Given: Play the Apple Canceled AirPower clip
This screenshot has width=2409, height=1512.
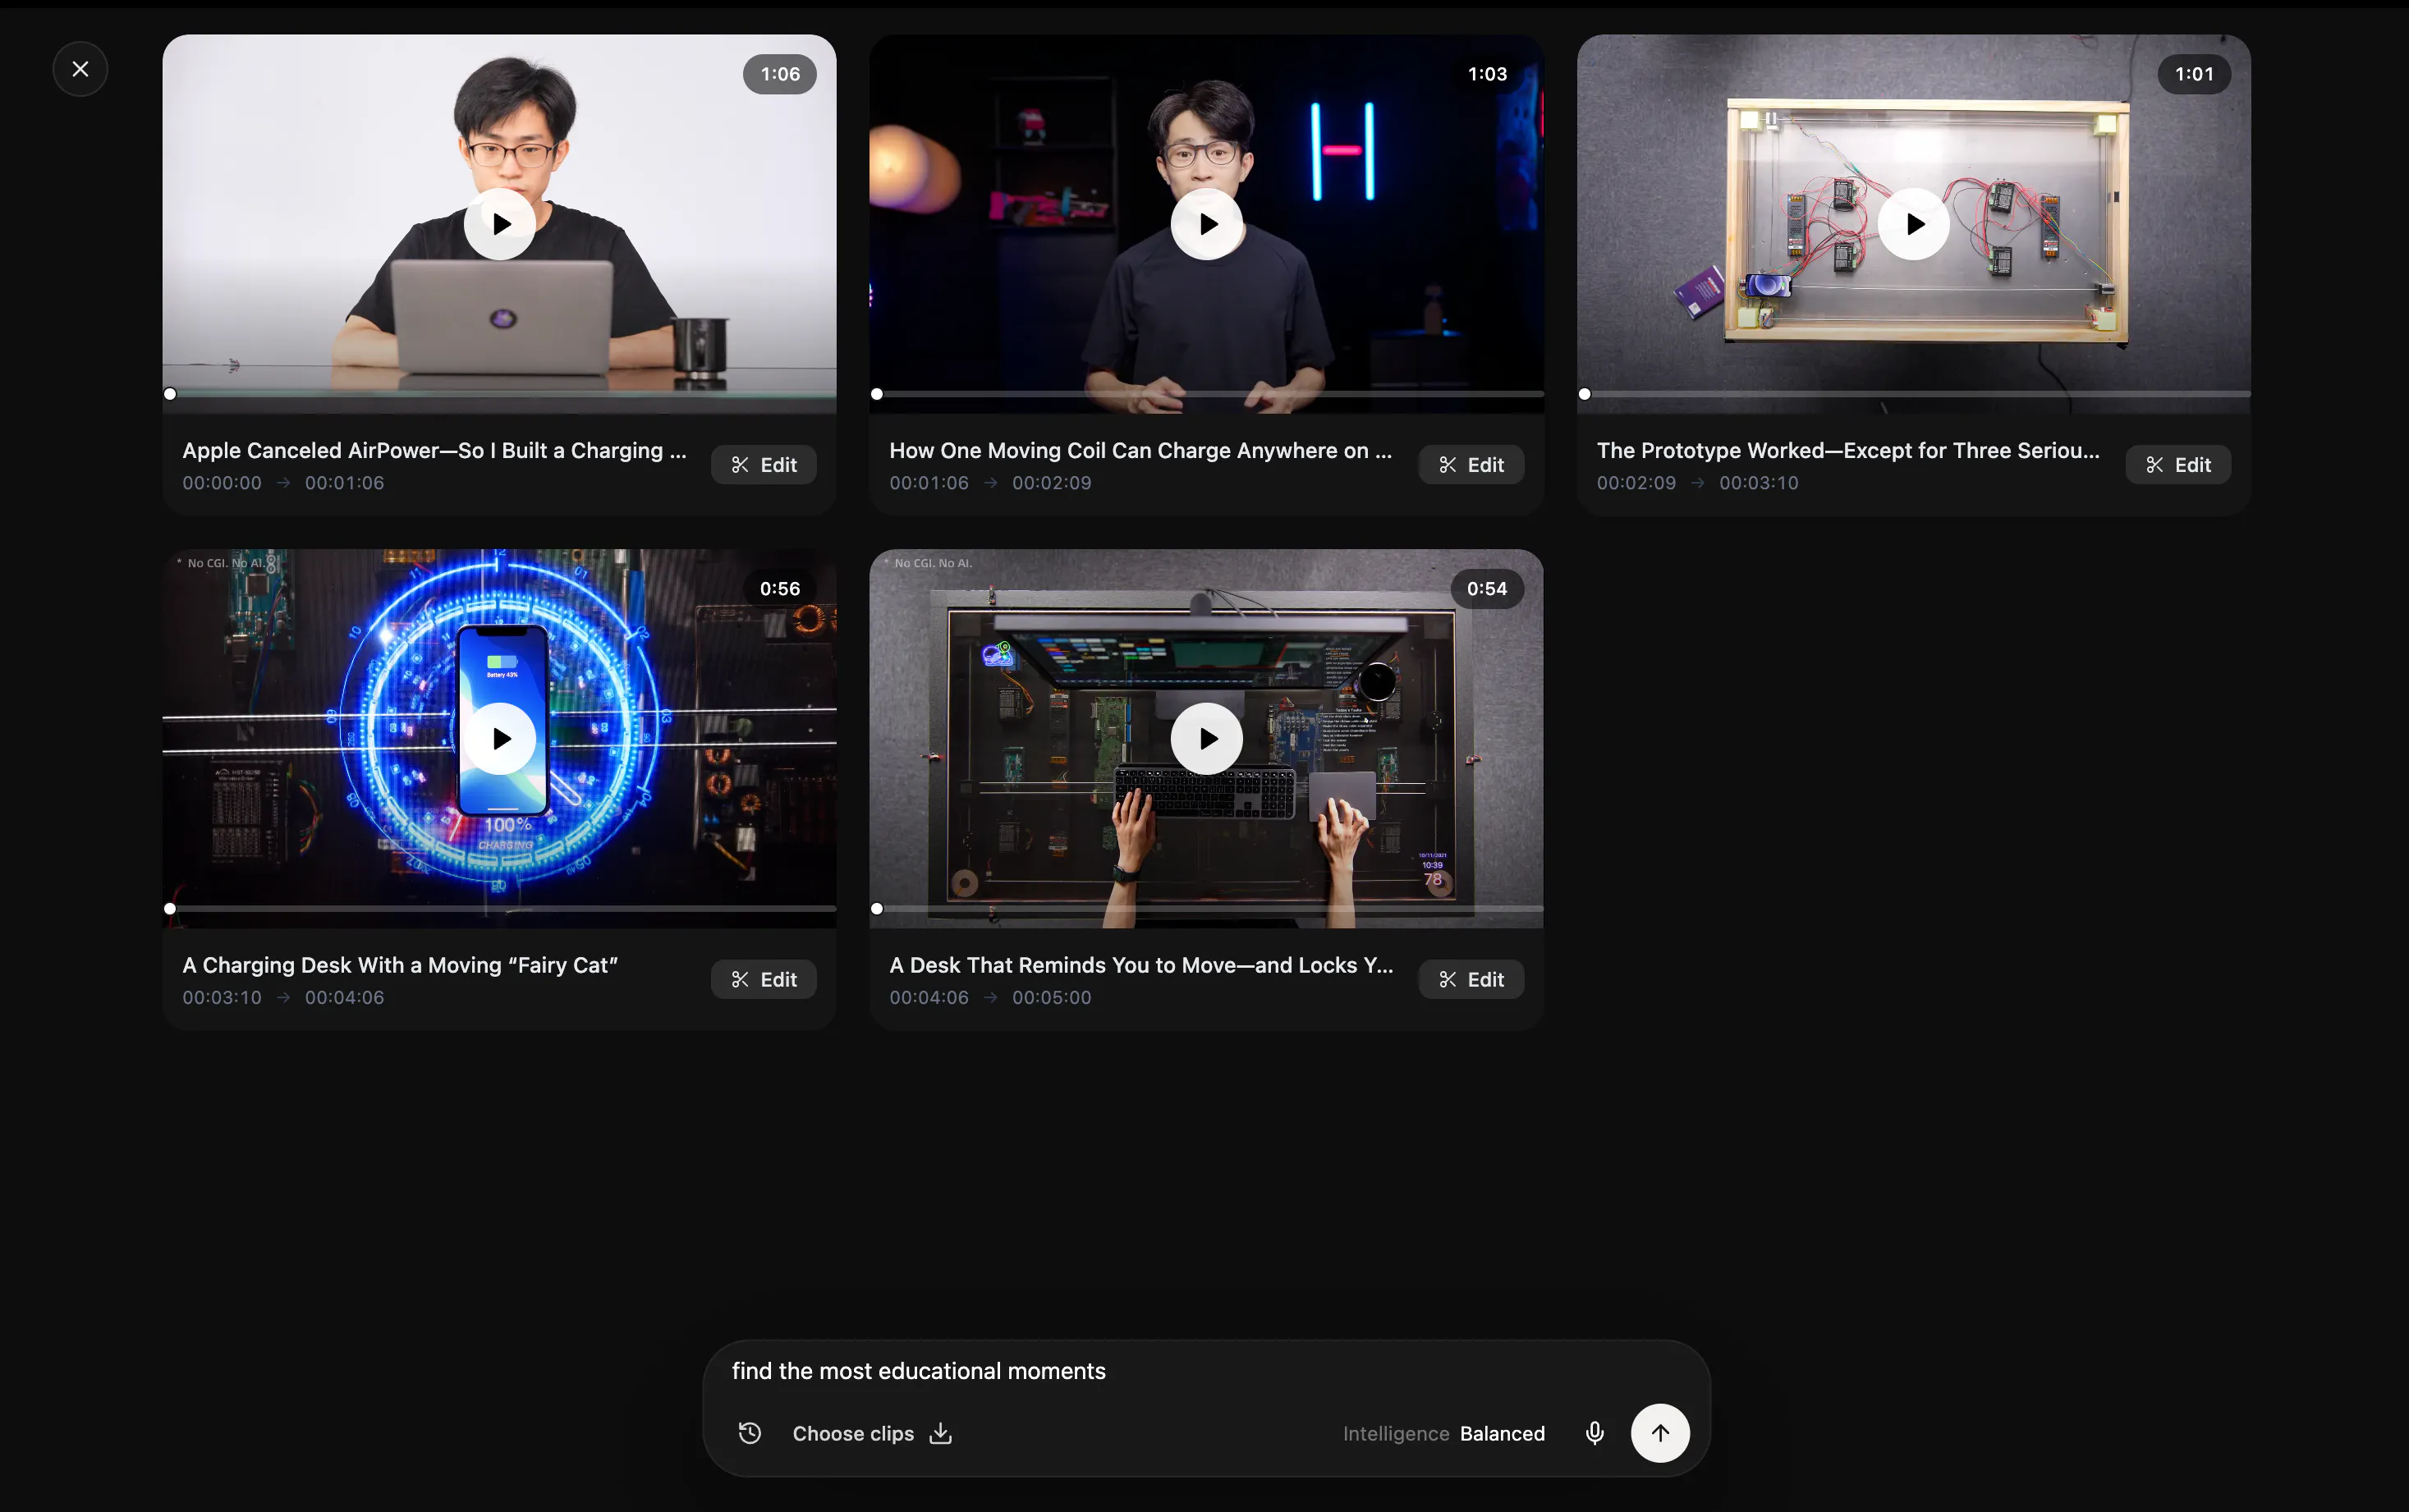Looking at the screenshot, I should pos(500,224).
